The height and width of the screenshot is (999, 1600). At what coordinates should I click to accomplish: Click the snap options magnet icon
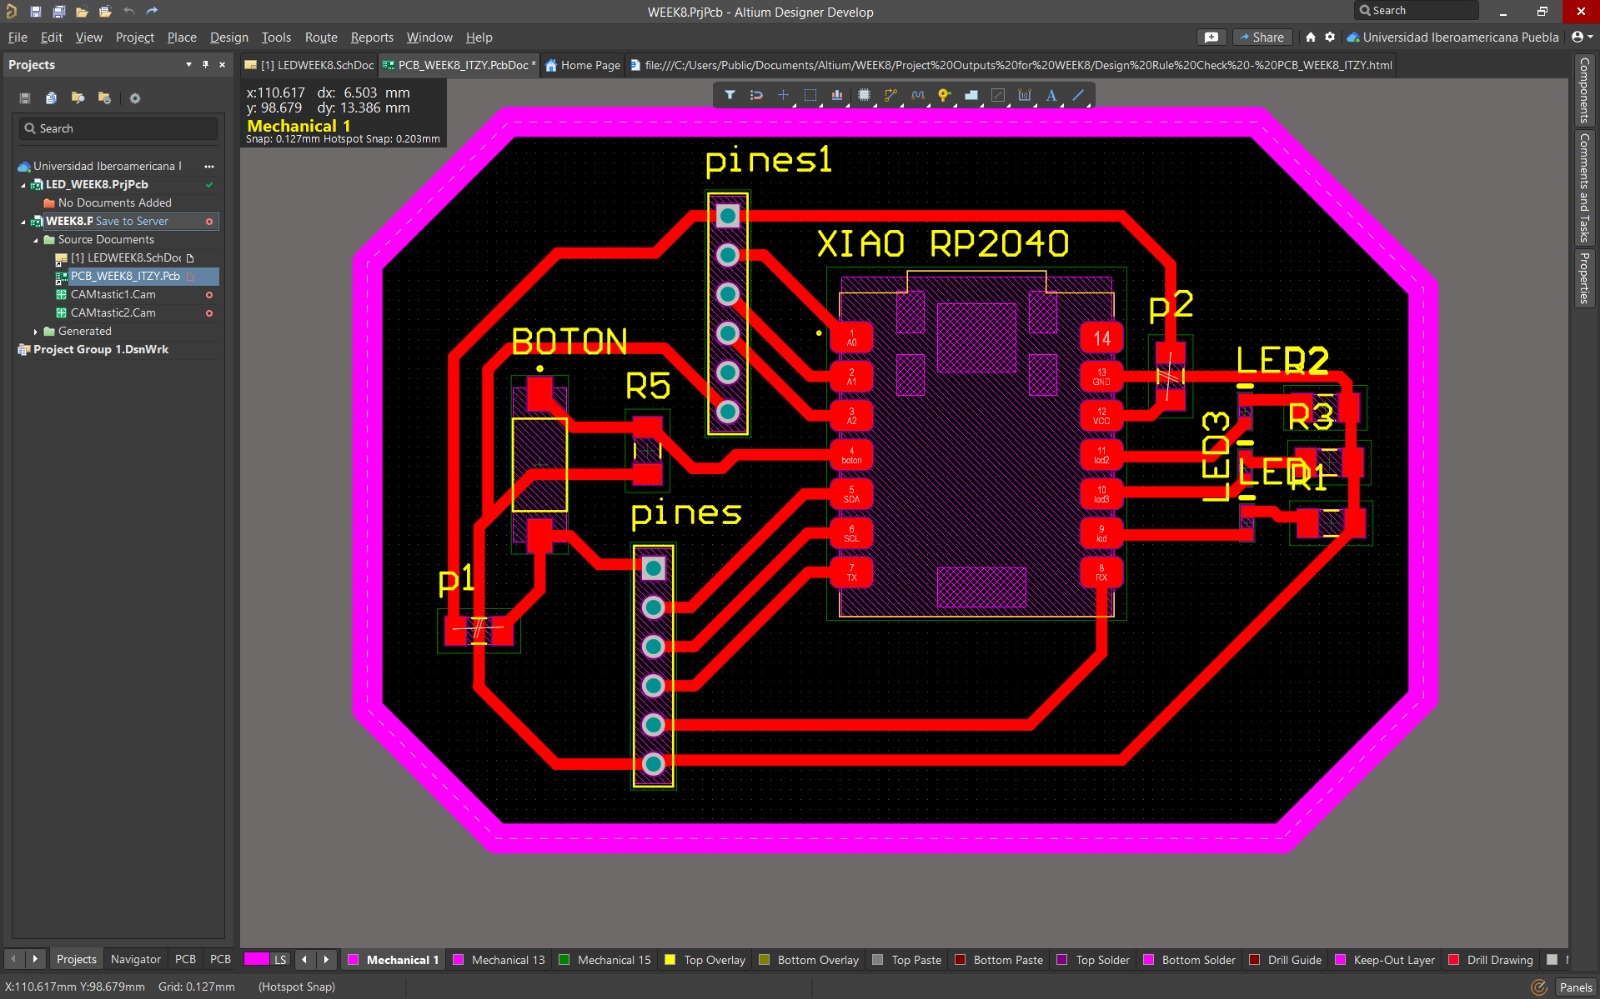pos(757,95)
